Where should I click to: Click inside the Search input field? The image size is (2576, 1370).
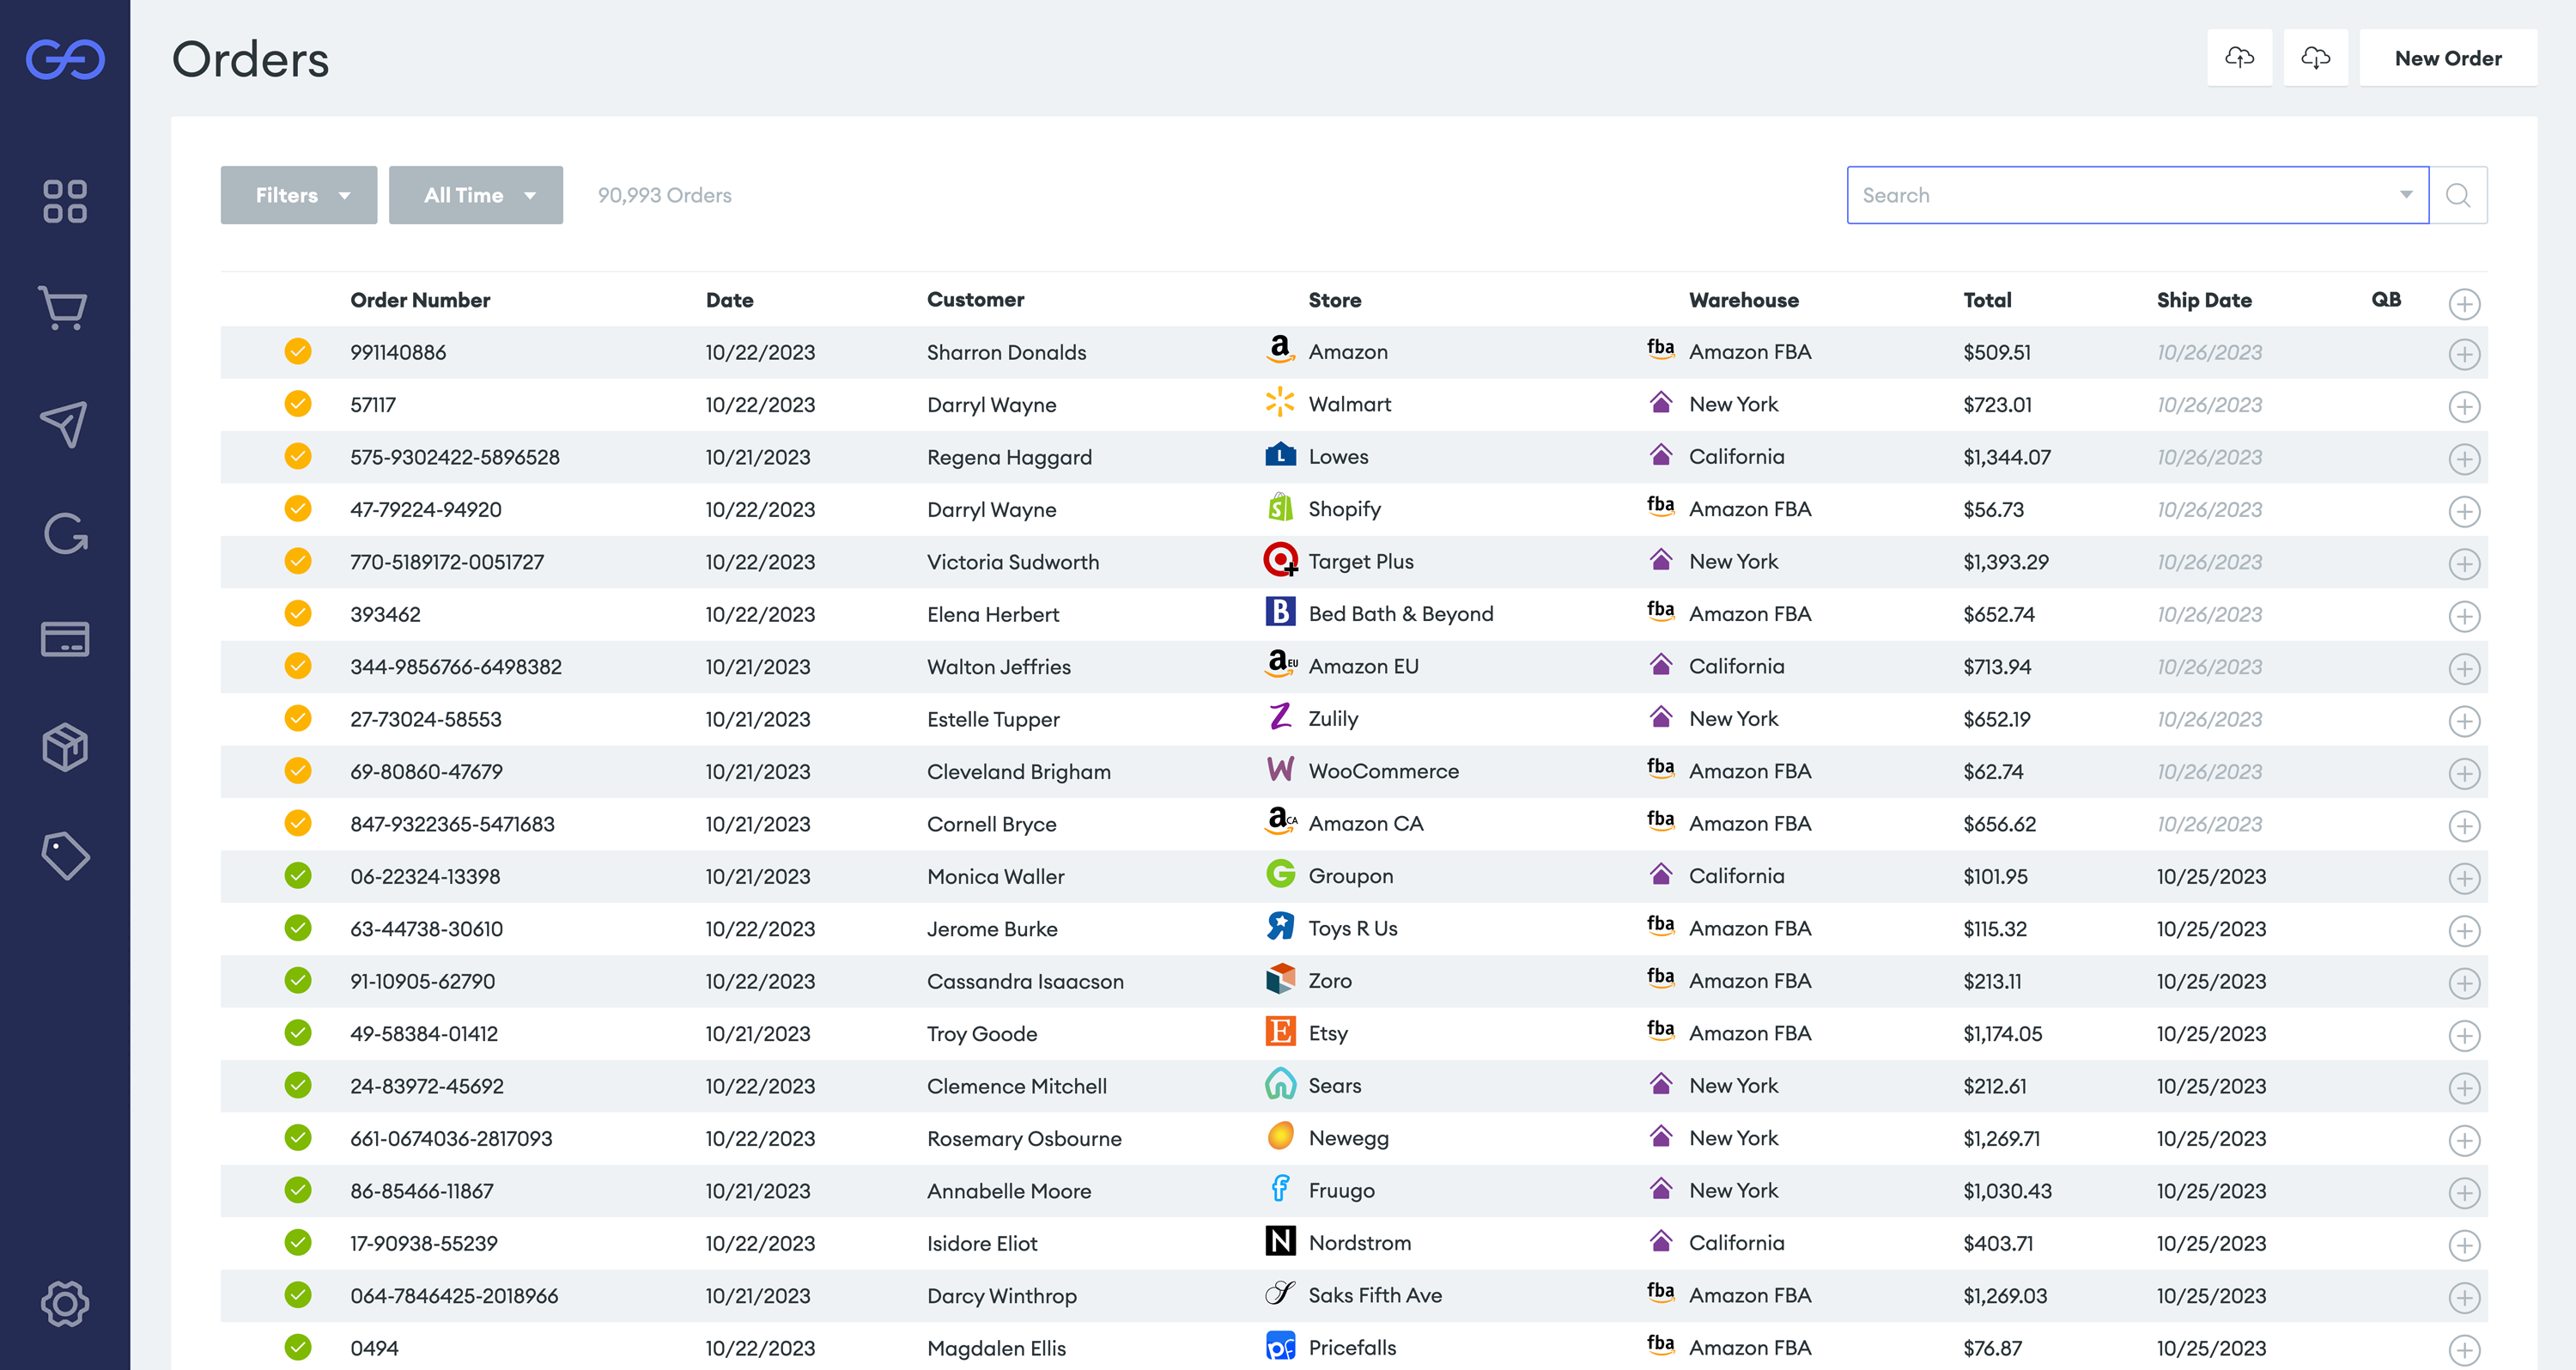click(2100, 195)
